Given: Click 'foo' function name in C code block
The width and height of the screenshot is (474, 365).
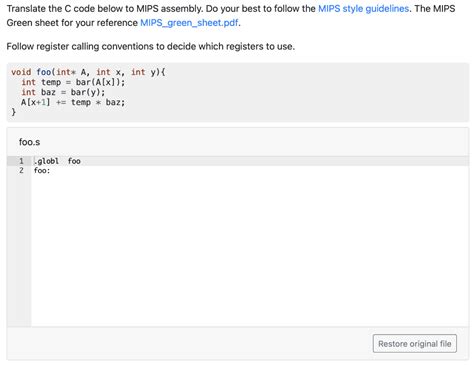Looking at the screenshot, I should point(44,72).
